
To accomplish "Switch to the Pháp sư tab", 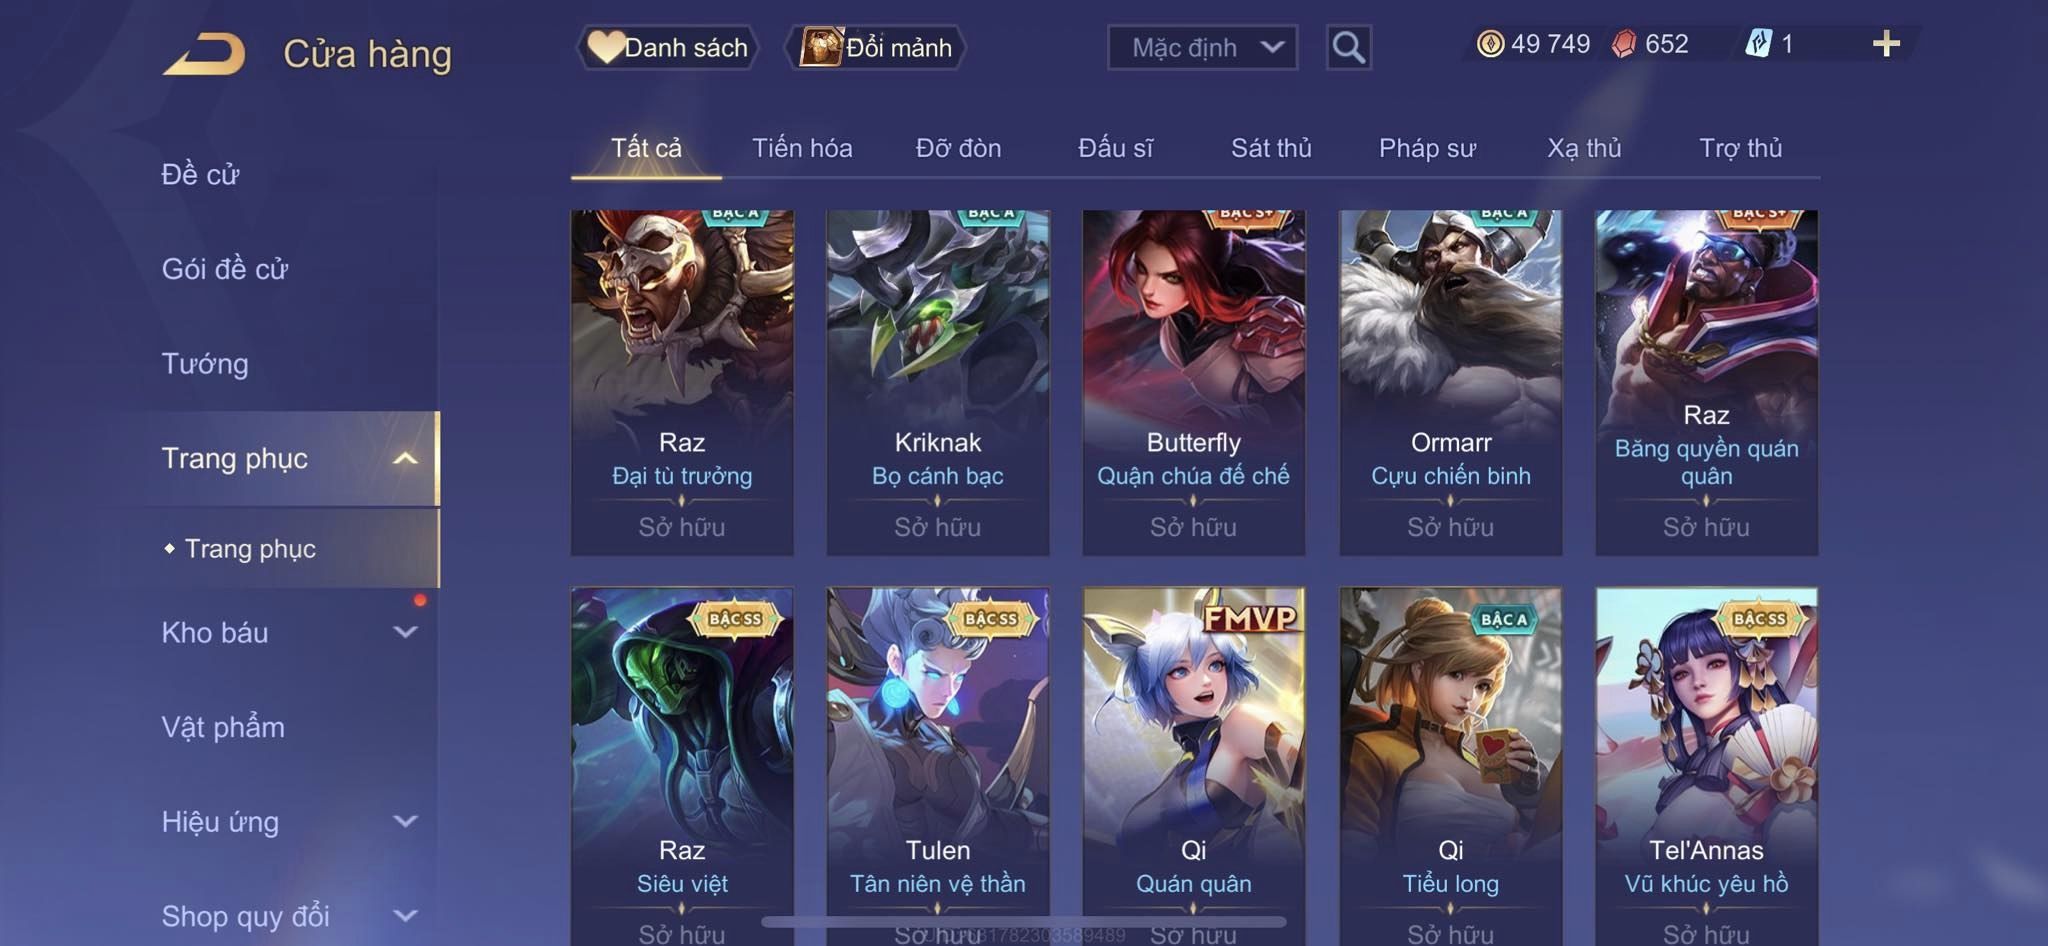I will tap(1427, 148).
